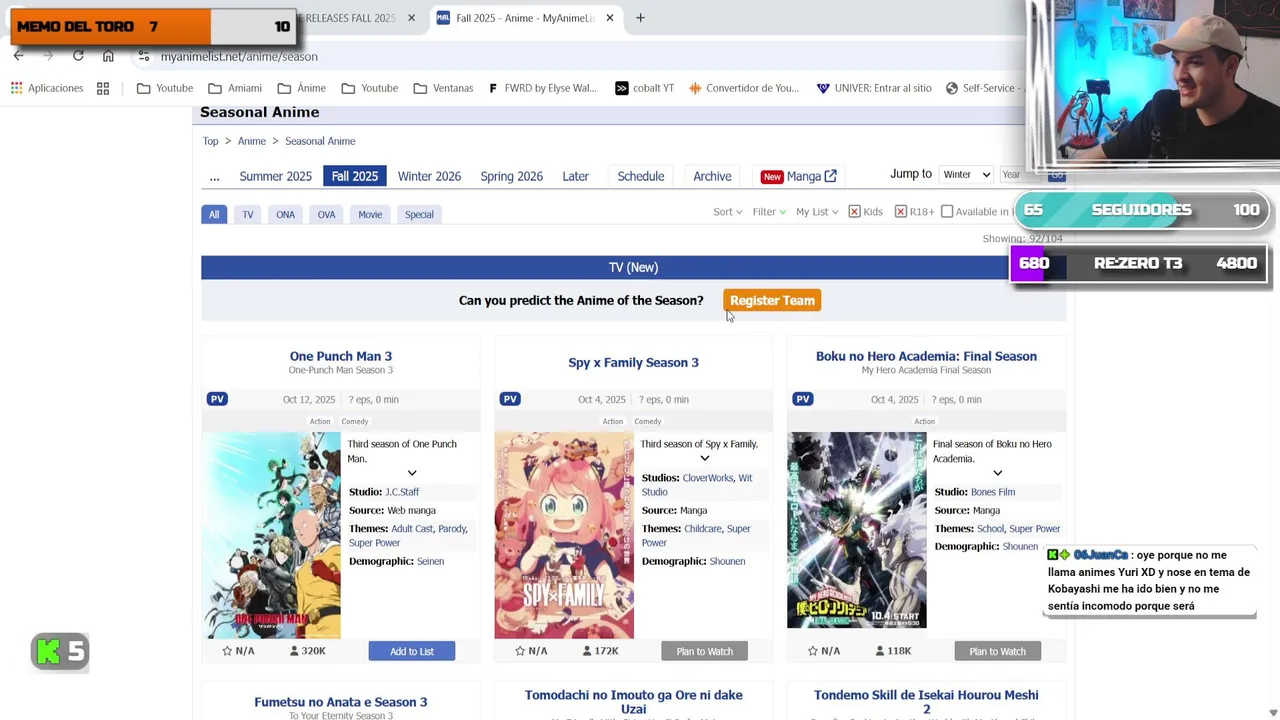The width and height of the screenshot is (1280, 720).
Task: Filter by the TV type pill
Action: click(x=247, y=214)
